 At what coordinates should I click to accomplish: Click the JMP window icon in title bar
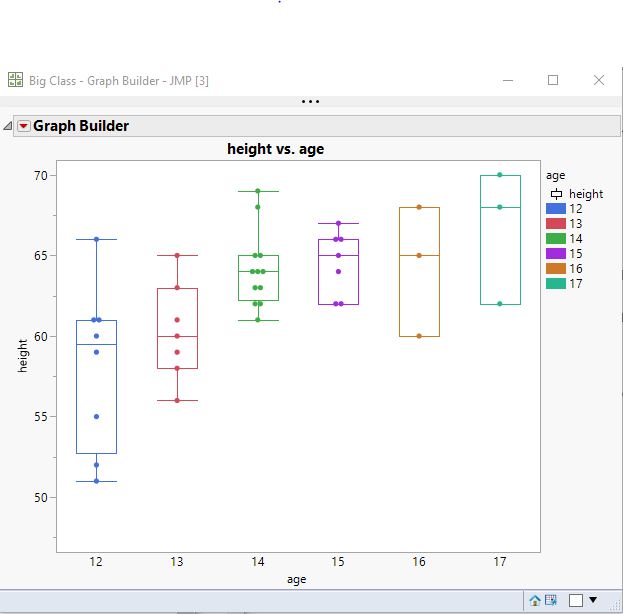[15, 79]
